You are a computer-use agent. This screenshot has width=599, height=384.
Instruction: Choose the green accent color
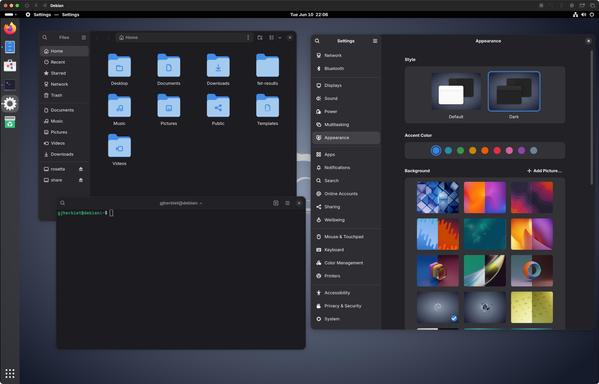click(x=460, y=151)
